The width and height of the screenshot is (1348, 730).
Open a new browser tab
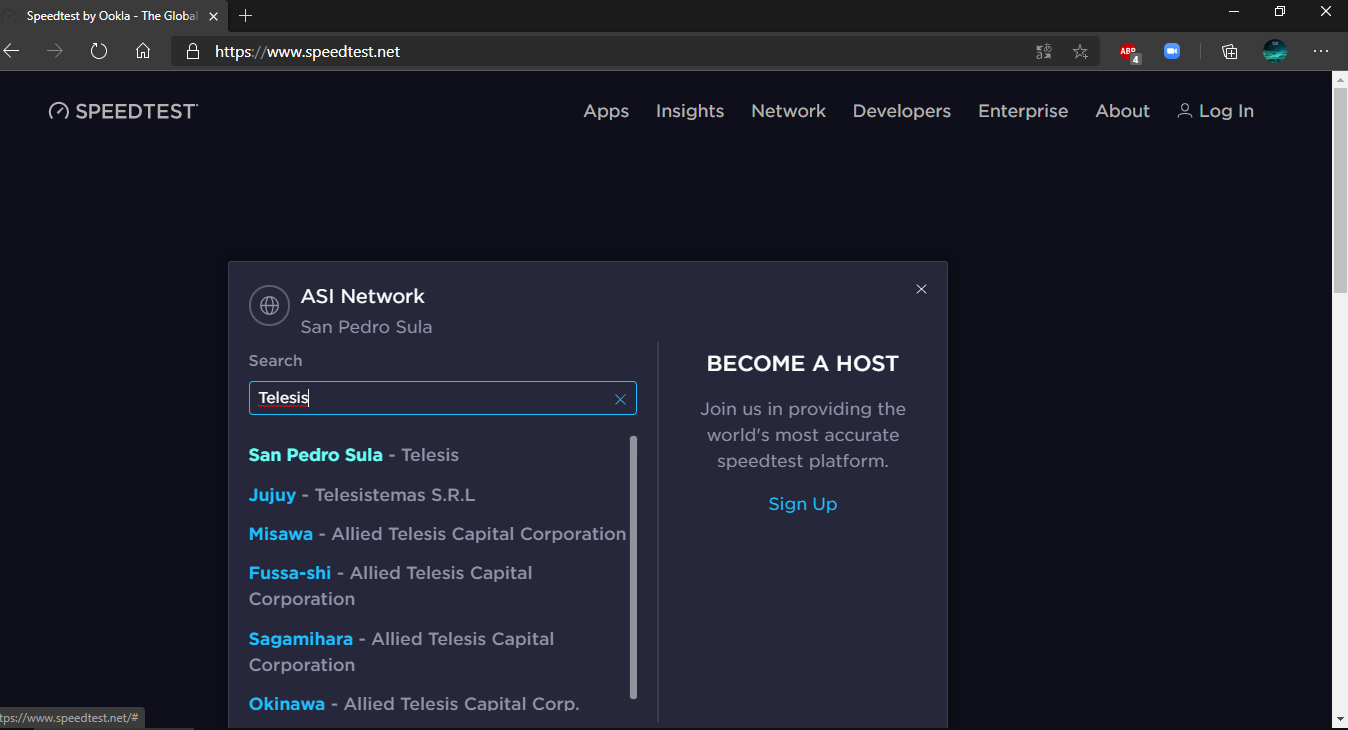tap(246, 16)
